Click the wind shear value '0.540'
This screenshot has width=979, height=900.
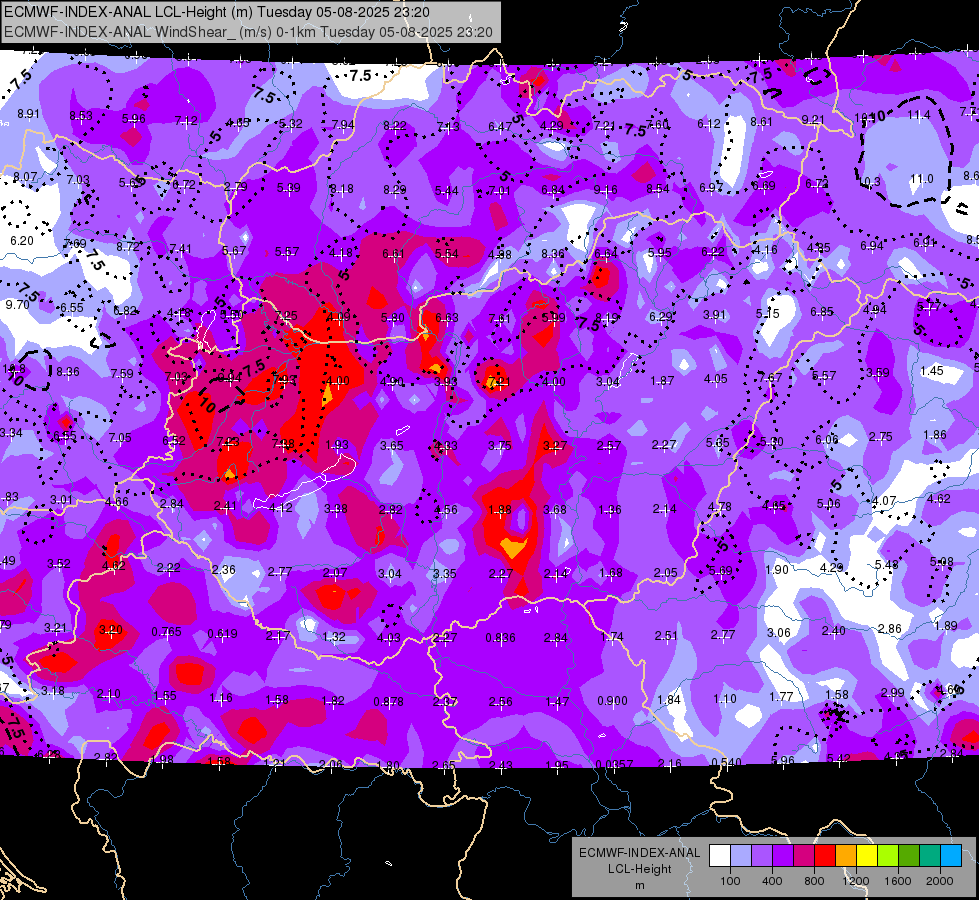coord(726,762)
